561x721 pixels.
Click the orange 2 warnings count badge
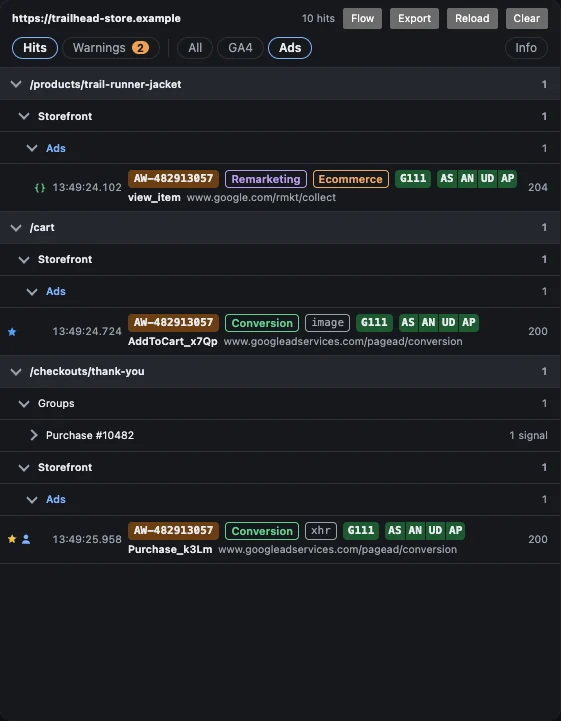coord(140,48)
